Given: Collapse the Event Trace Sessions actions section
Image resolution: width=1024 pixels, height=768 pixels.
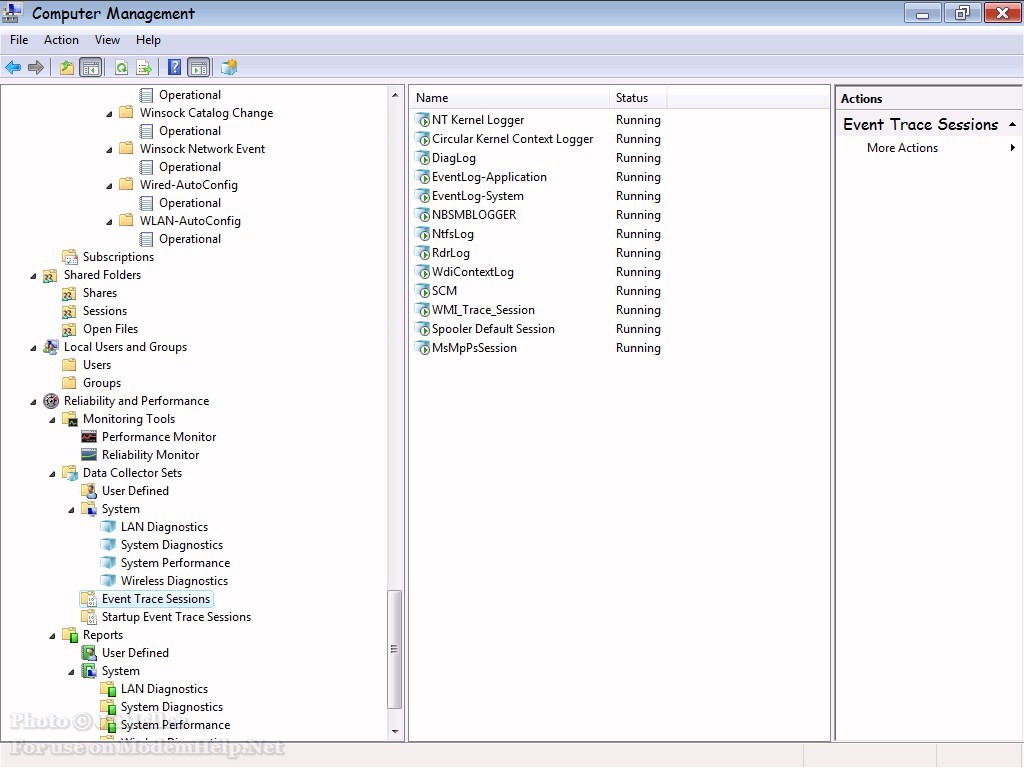Looking at the screenshot, I should (1012, 124).
